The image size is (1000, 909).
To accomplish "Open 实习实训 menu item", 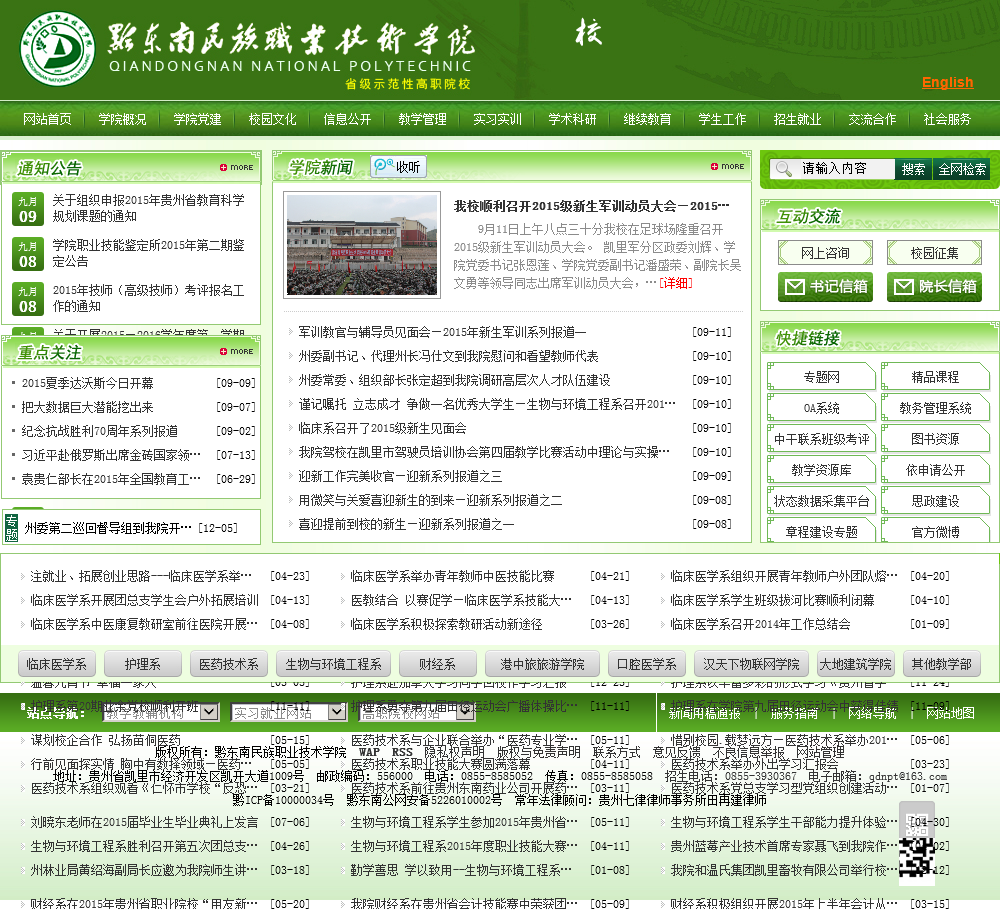I will 497,119.
